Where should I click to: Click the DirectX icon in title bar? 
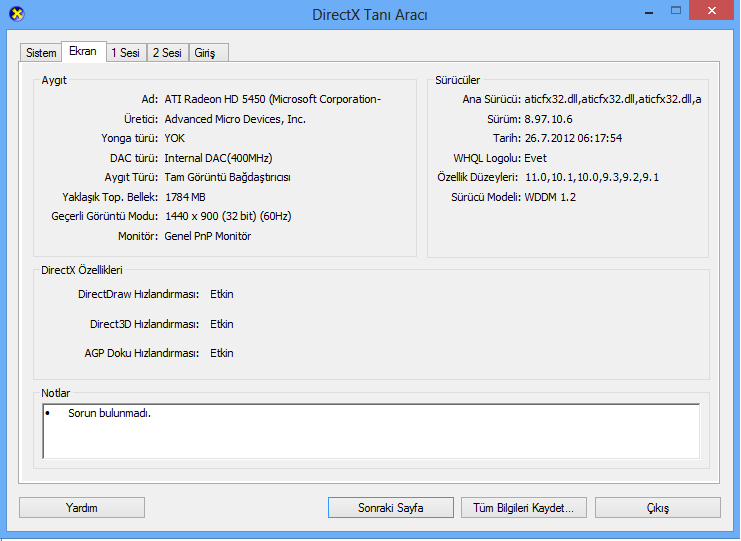click(x=17, y=14)
